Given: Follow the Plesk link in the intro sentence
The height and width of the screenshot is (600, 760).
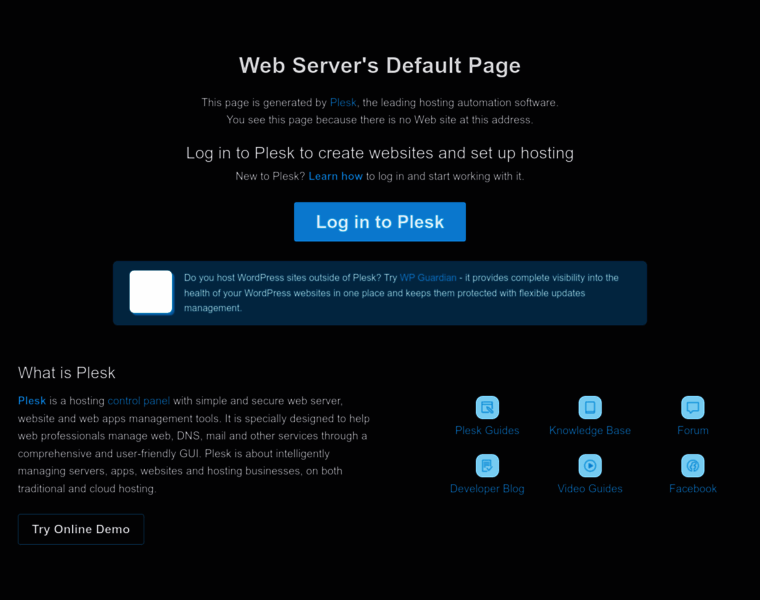Looking at the screenshot, I should [343, 102].
